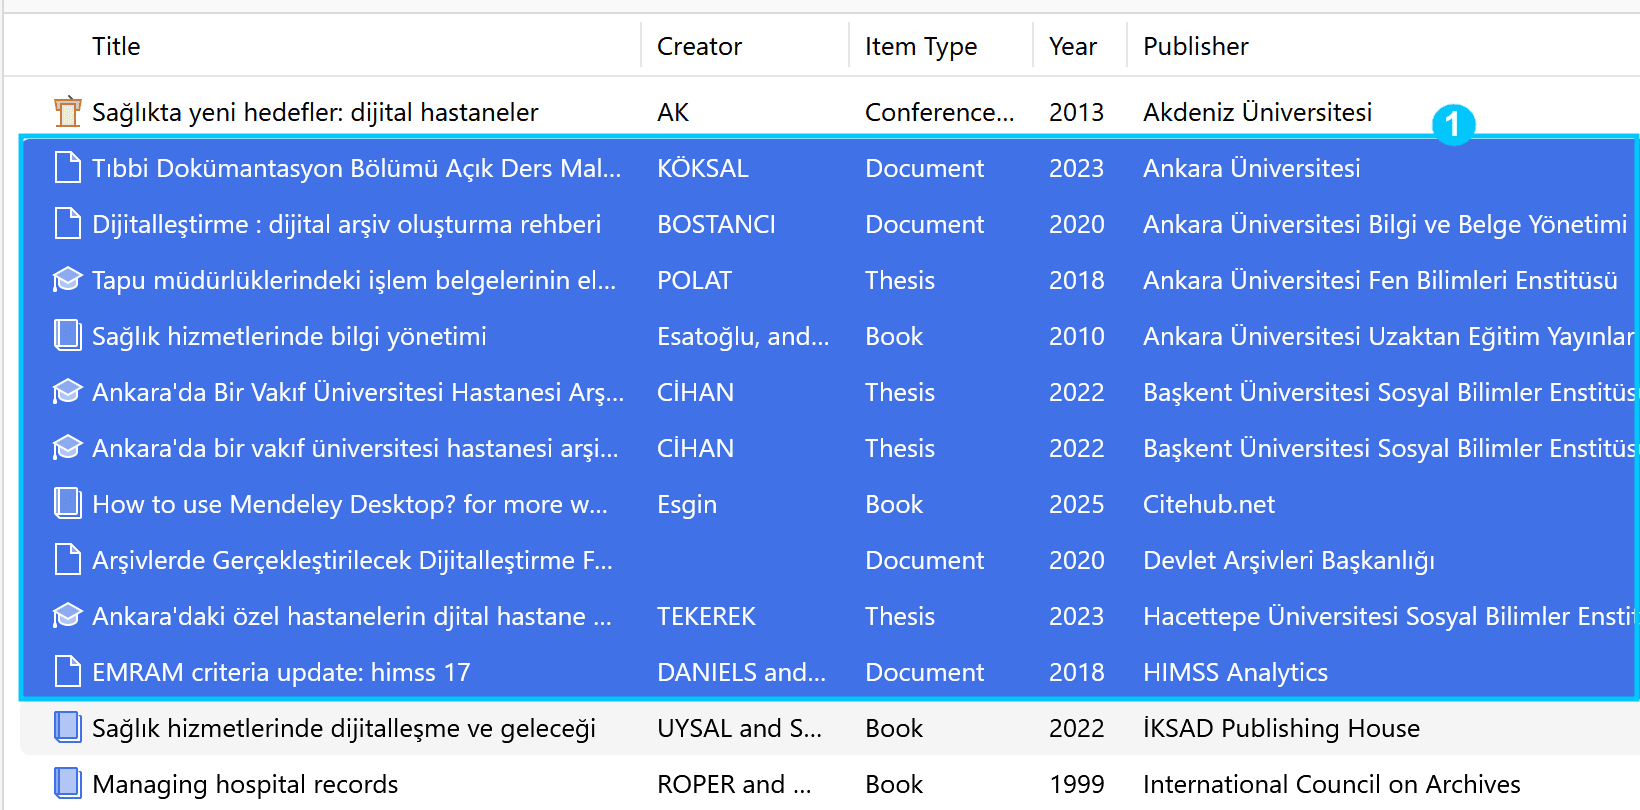Select title 'Dijitalleştirme : dijital arşiv oluşturma rehberi'
The image size is (1640, 810).
click(347, 224)
